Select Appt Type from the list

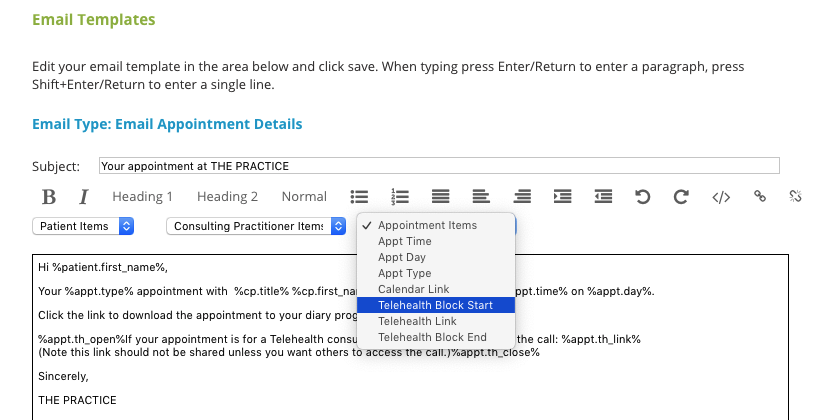(x=436, y=273)
